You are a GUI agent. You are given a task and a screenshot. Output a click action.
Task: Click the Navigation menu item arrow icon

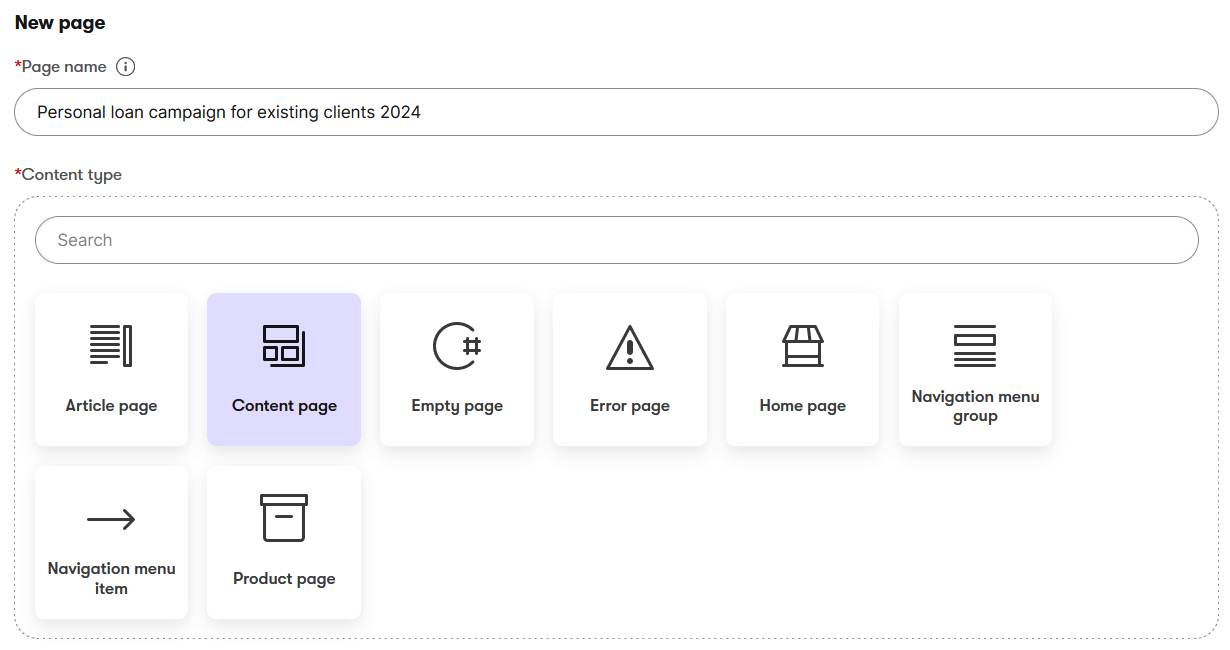pyautogui.click(x=111, y=519)
